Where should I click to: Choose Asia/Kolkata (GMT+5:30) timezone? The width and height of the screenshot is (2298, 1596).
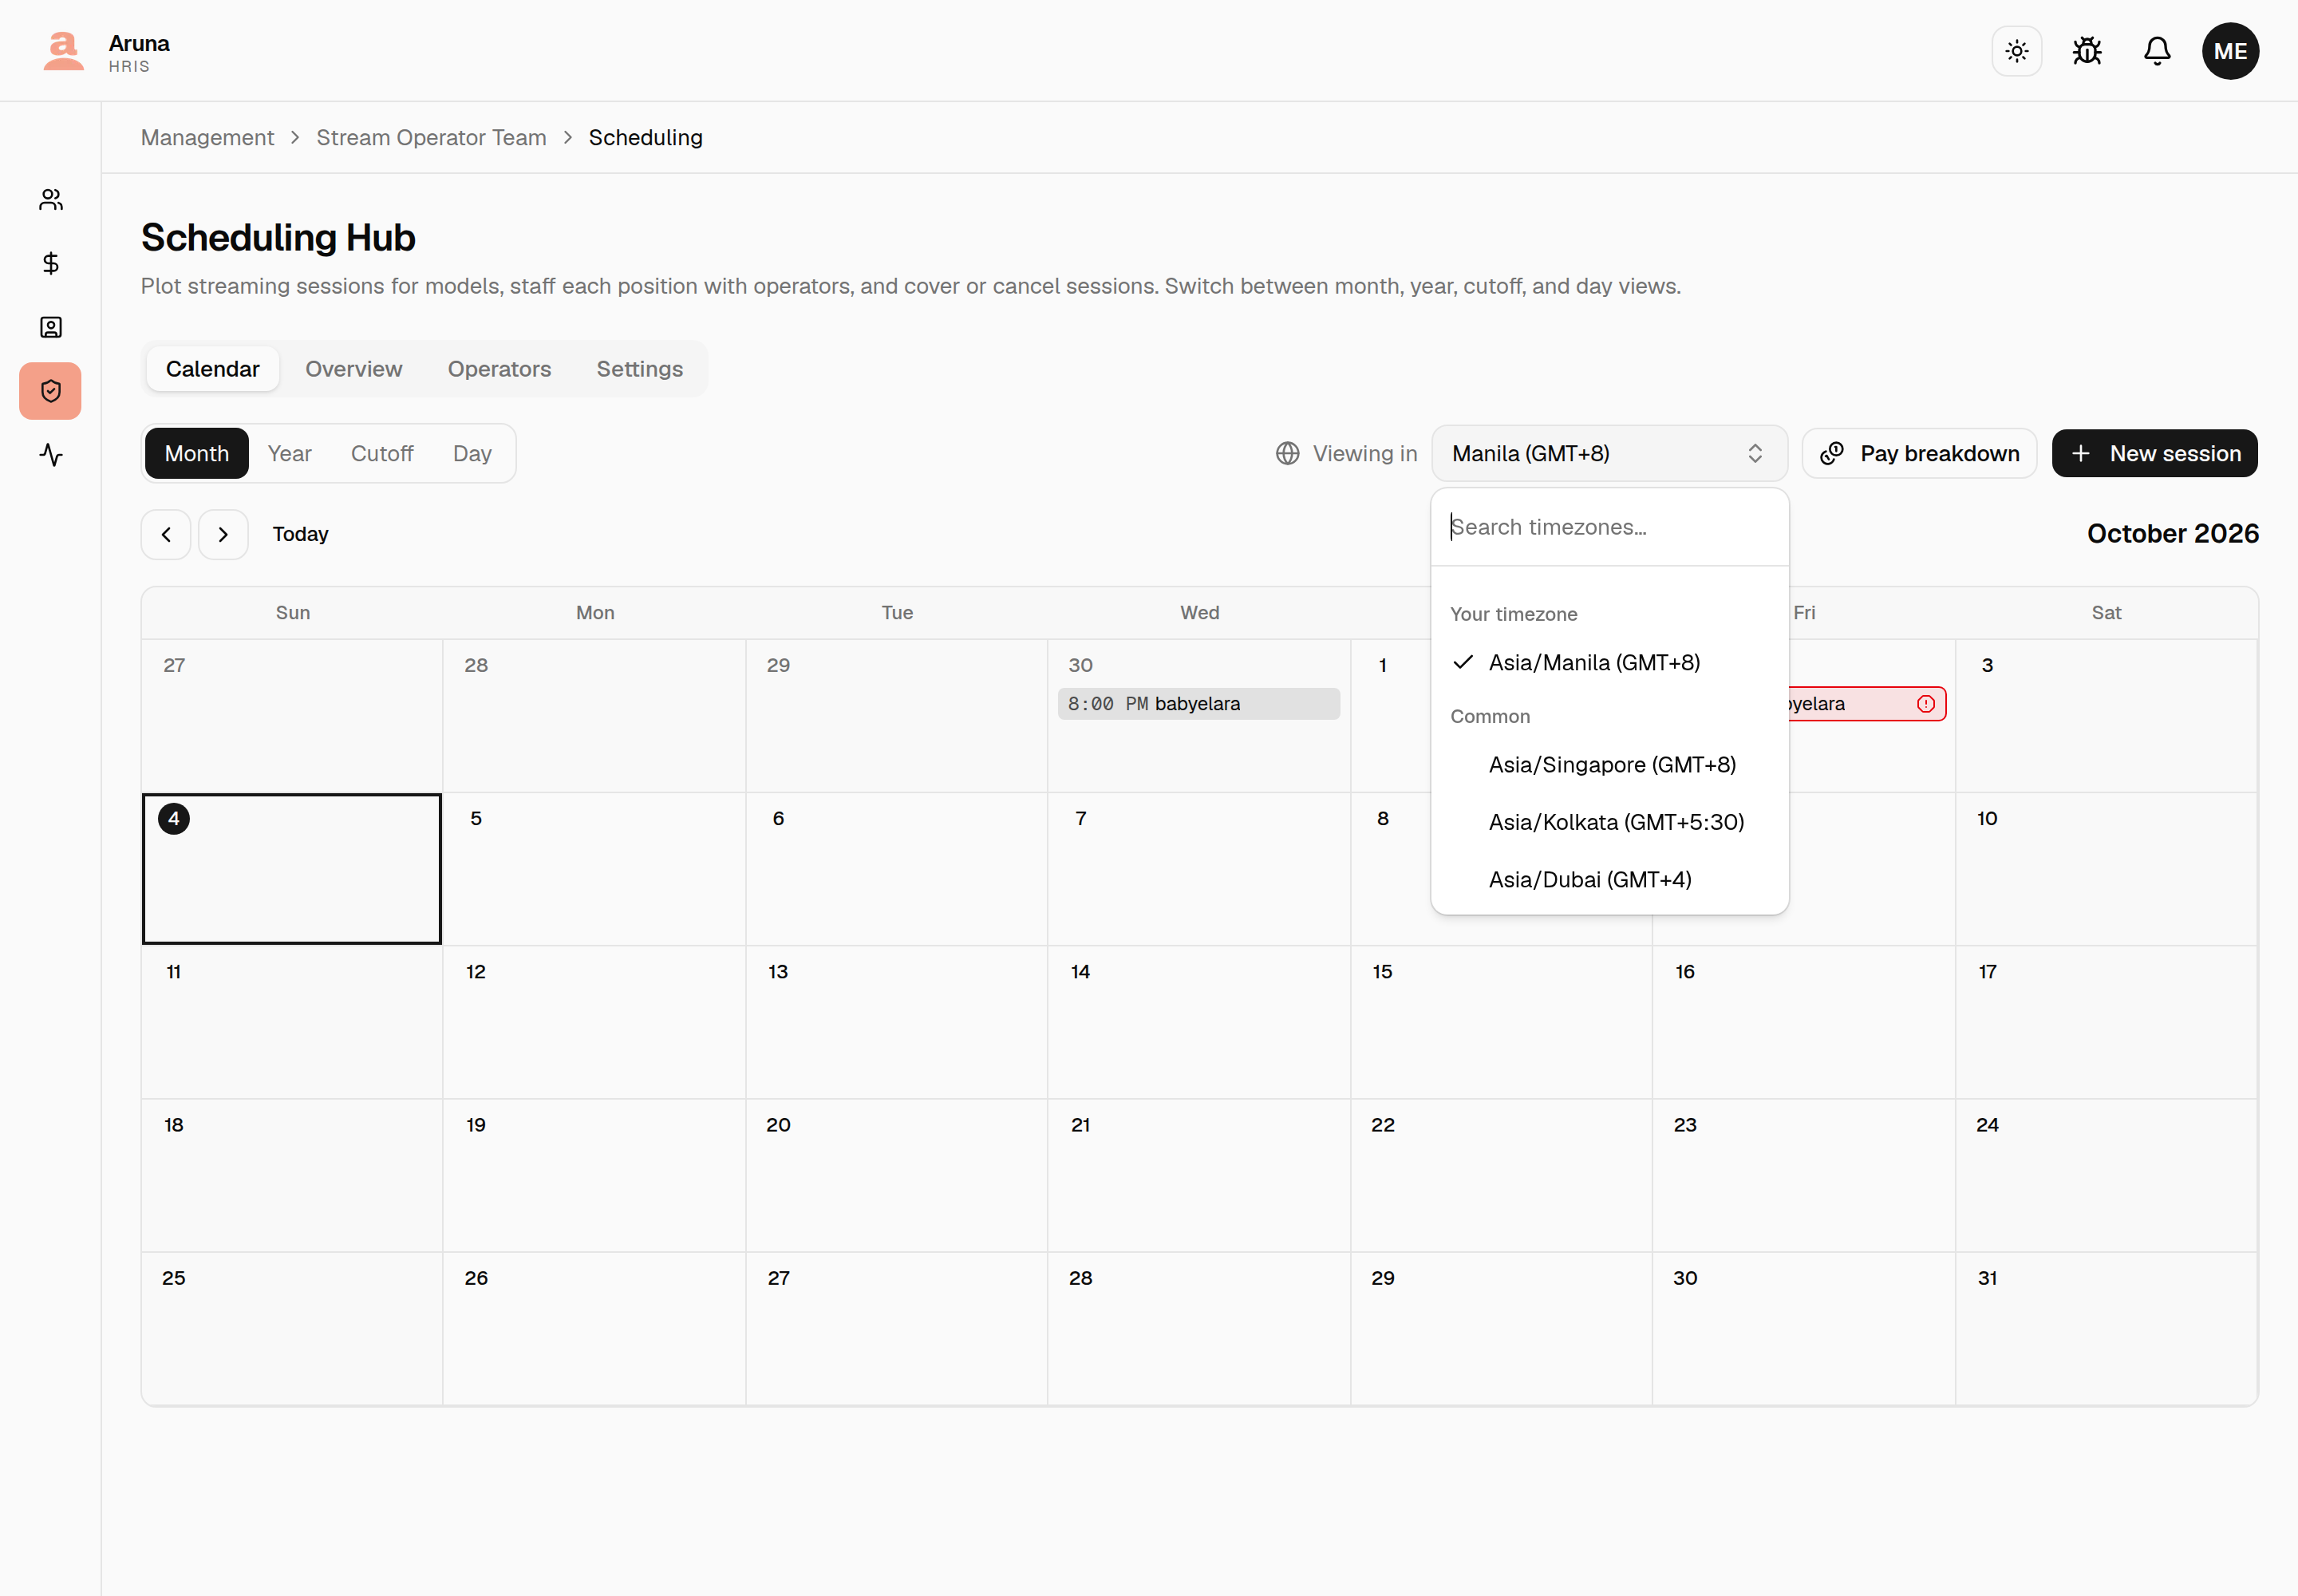(x=1609, y=822)
